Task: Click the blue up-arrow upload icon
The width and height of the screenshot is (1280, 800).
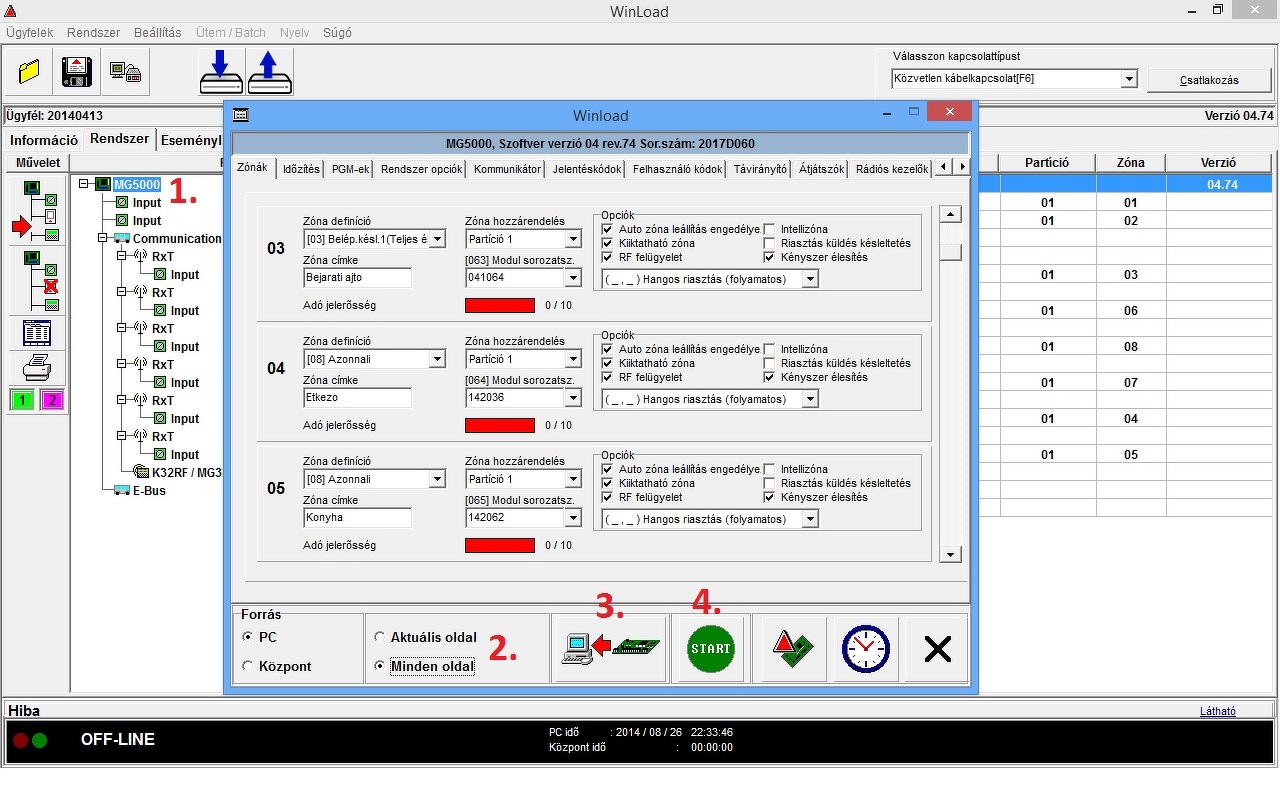Action: (x=270, y=72)
